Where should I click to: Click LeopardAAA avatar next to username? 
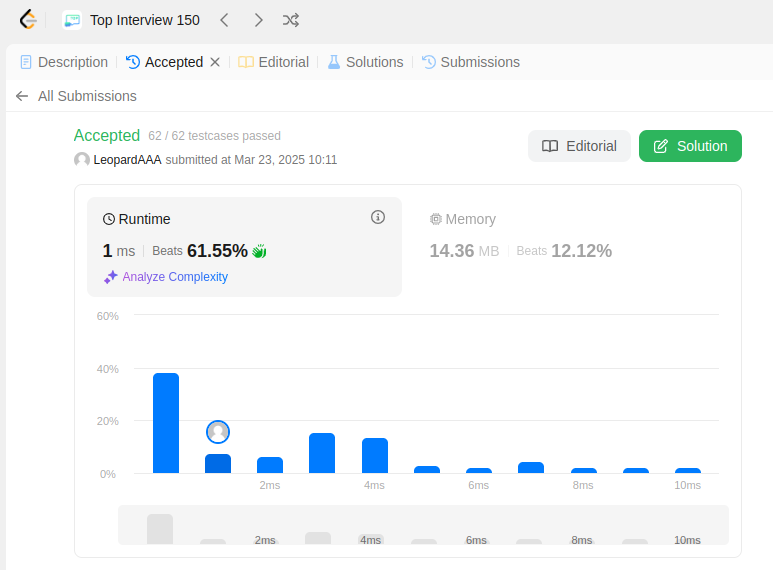[x=82, y=160]
